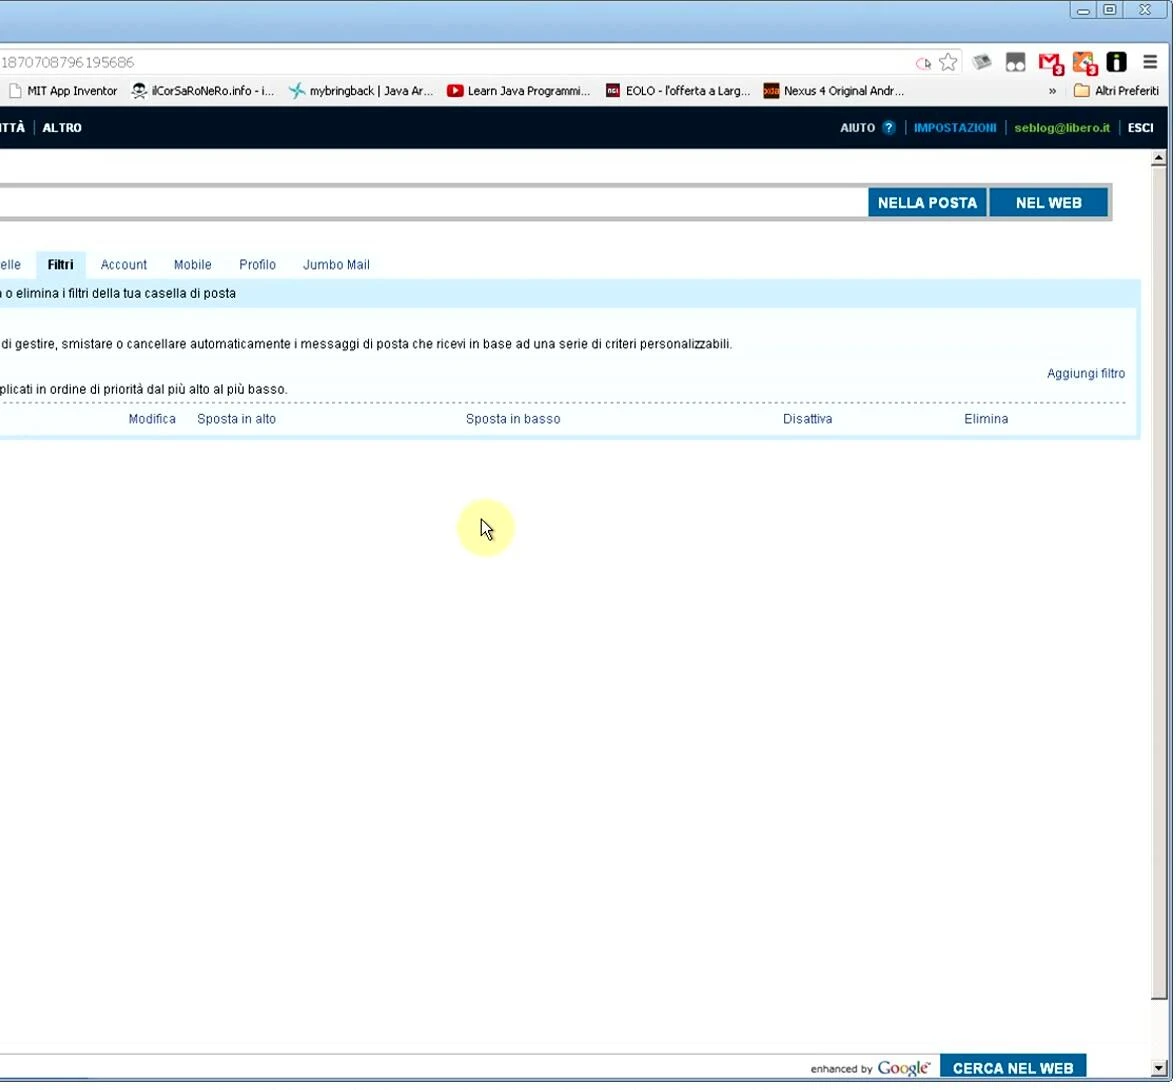
Task: Open the Jumbo Mail tab
Action: [x=336, y=264]
